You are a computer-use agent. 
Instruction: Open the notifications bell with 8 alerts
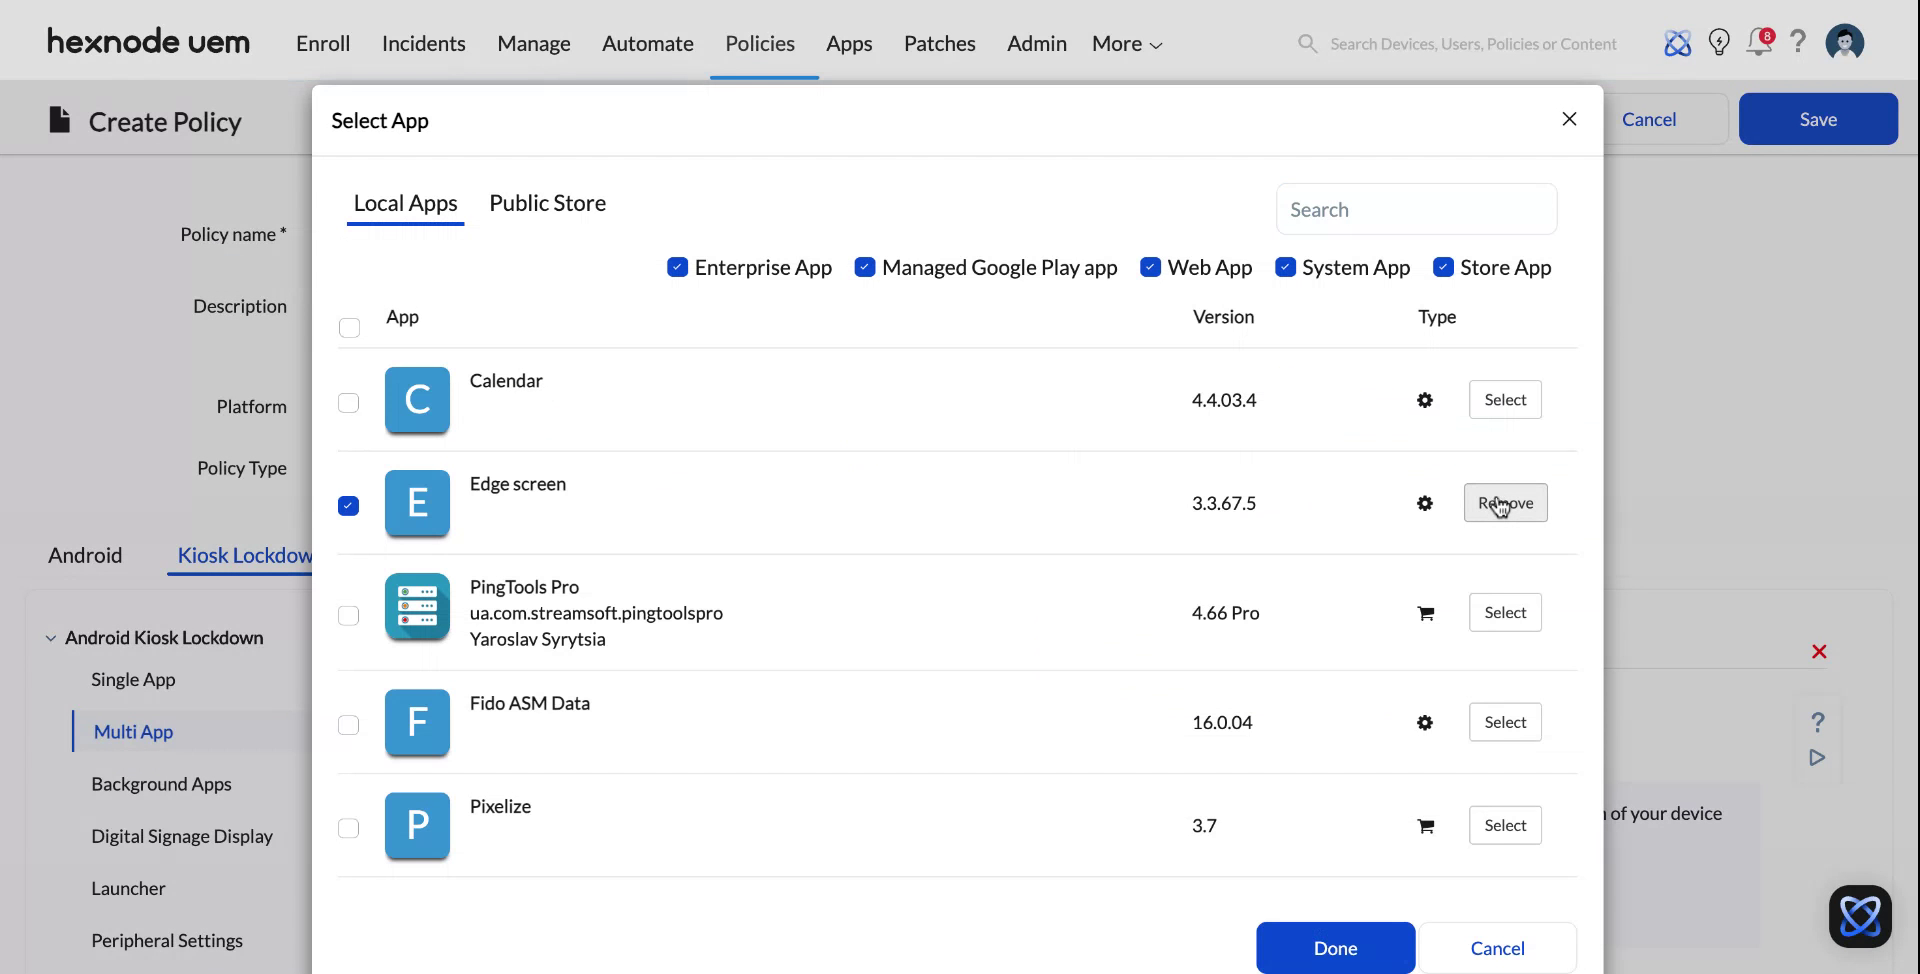pos(1758,42)
